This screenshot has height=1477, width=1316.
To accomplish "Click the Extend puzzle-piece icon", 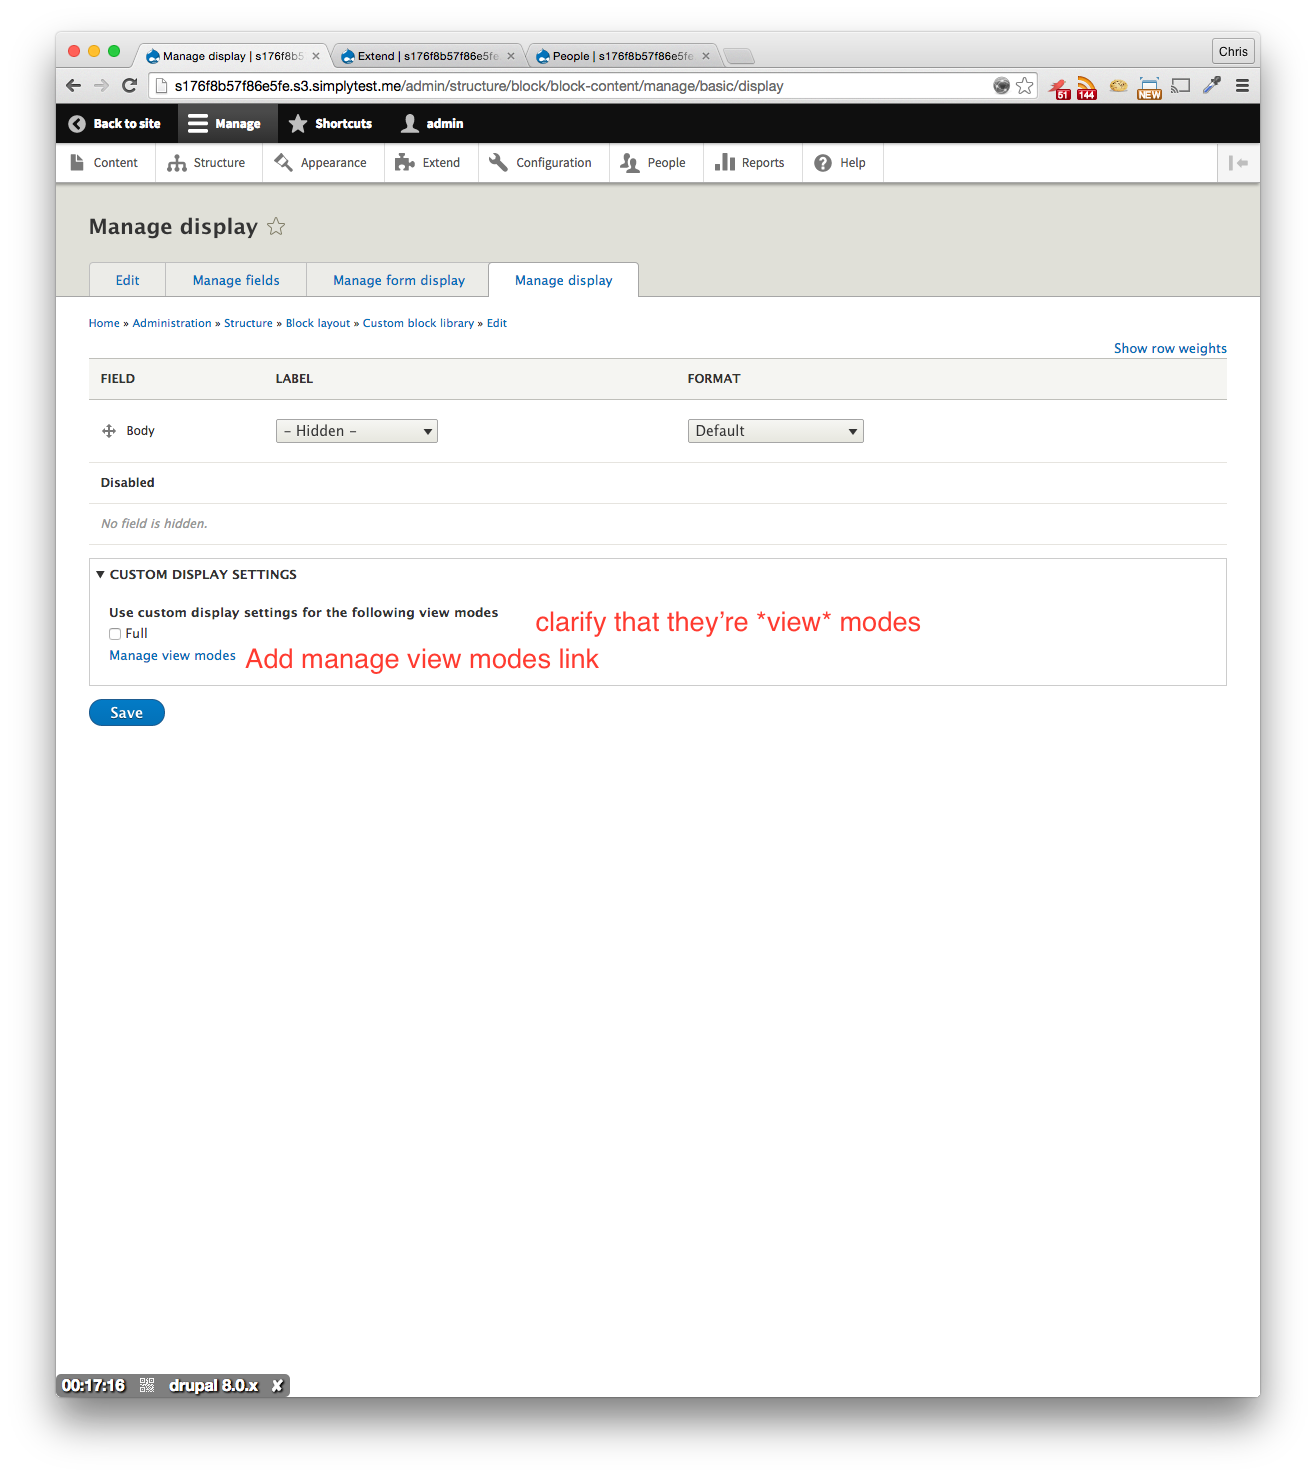I will coord(402,162).
